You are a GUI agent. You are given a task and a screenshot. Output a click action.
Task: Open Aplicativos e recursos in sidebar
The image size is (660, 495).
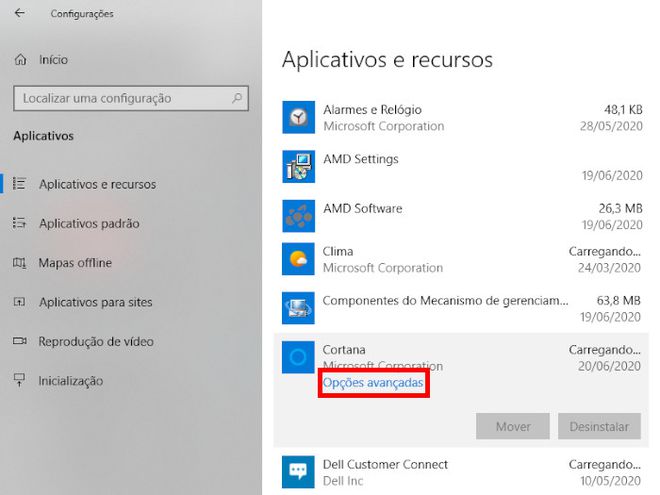pyautogui.click(x=98, y=184)
